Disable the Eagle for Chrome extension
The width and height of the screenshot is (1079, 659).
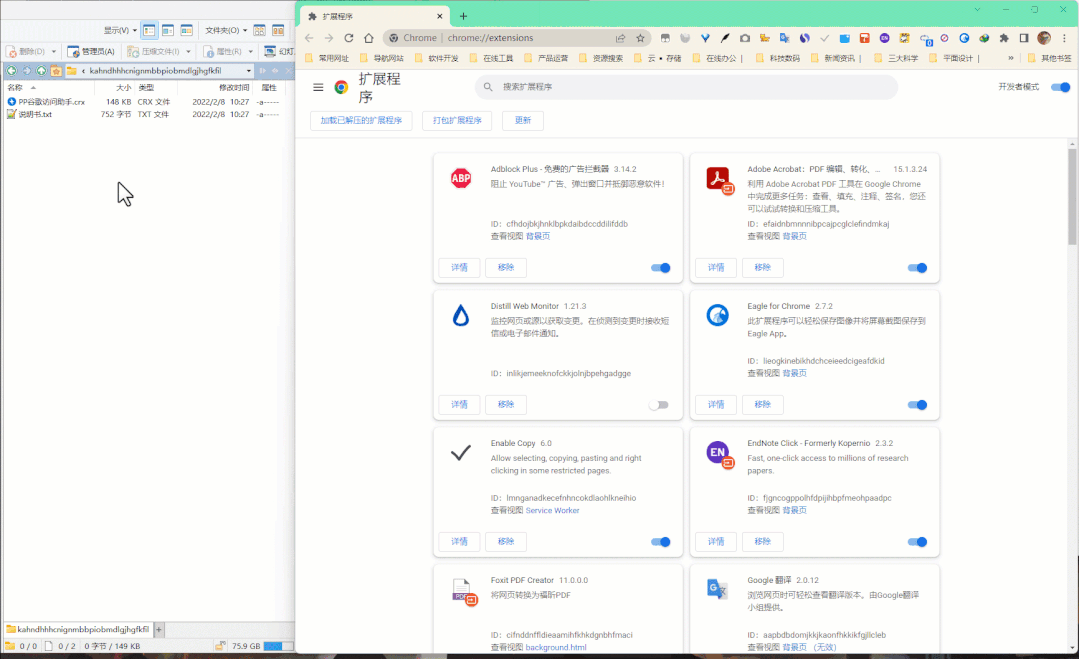[917, 404]
